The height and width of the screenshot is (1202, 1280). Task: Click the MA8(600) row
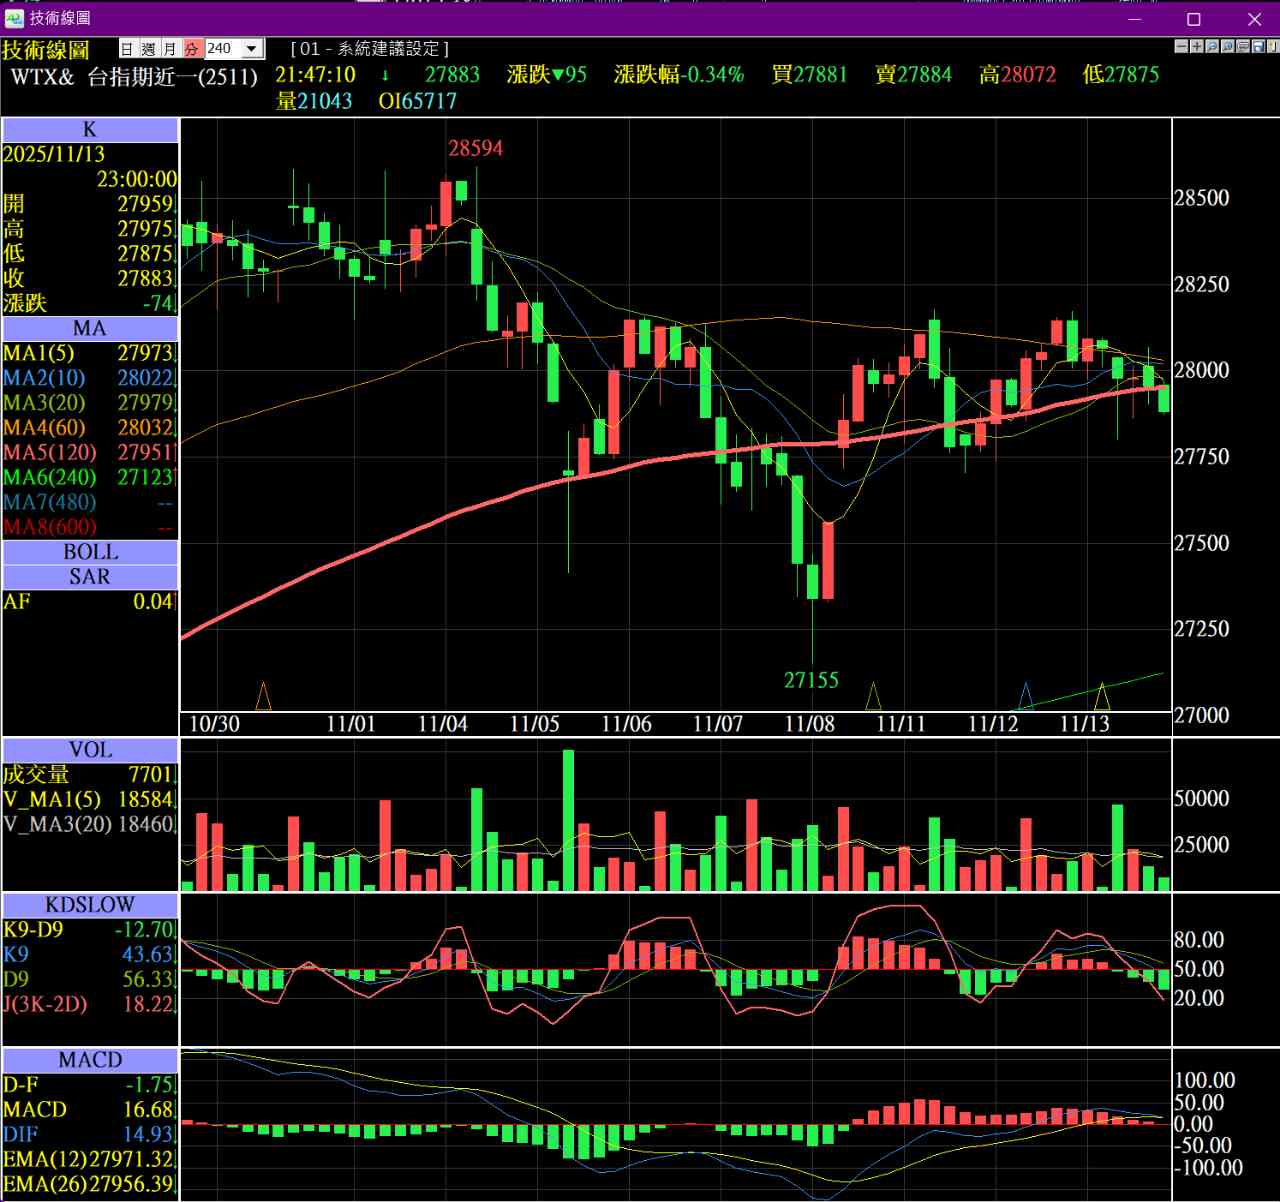(90, 527)
